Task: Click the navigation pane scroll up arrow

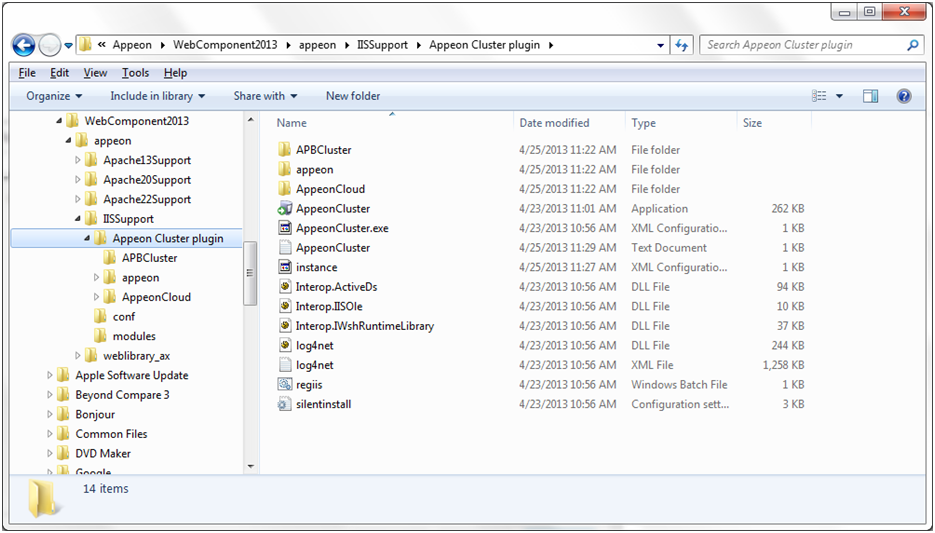Action: coord(250,120)
